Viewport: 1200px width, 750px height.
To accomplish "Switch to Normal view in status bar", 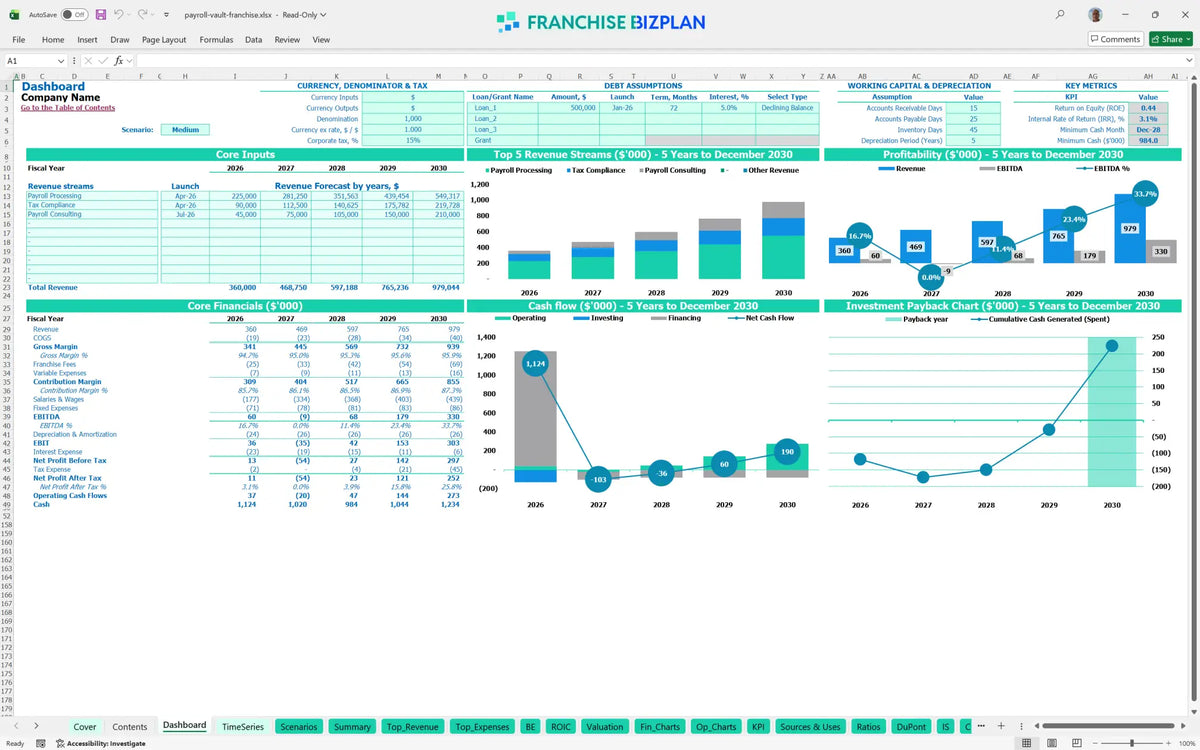I will 1026,743.
